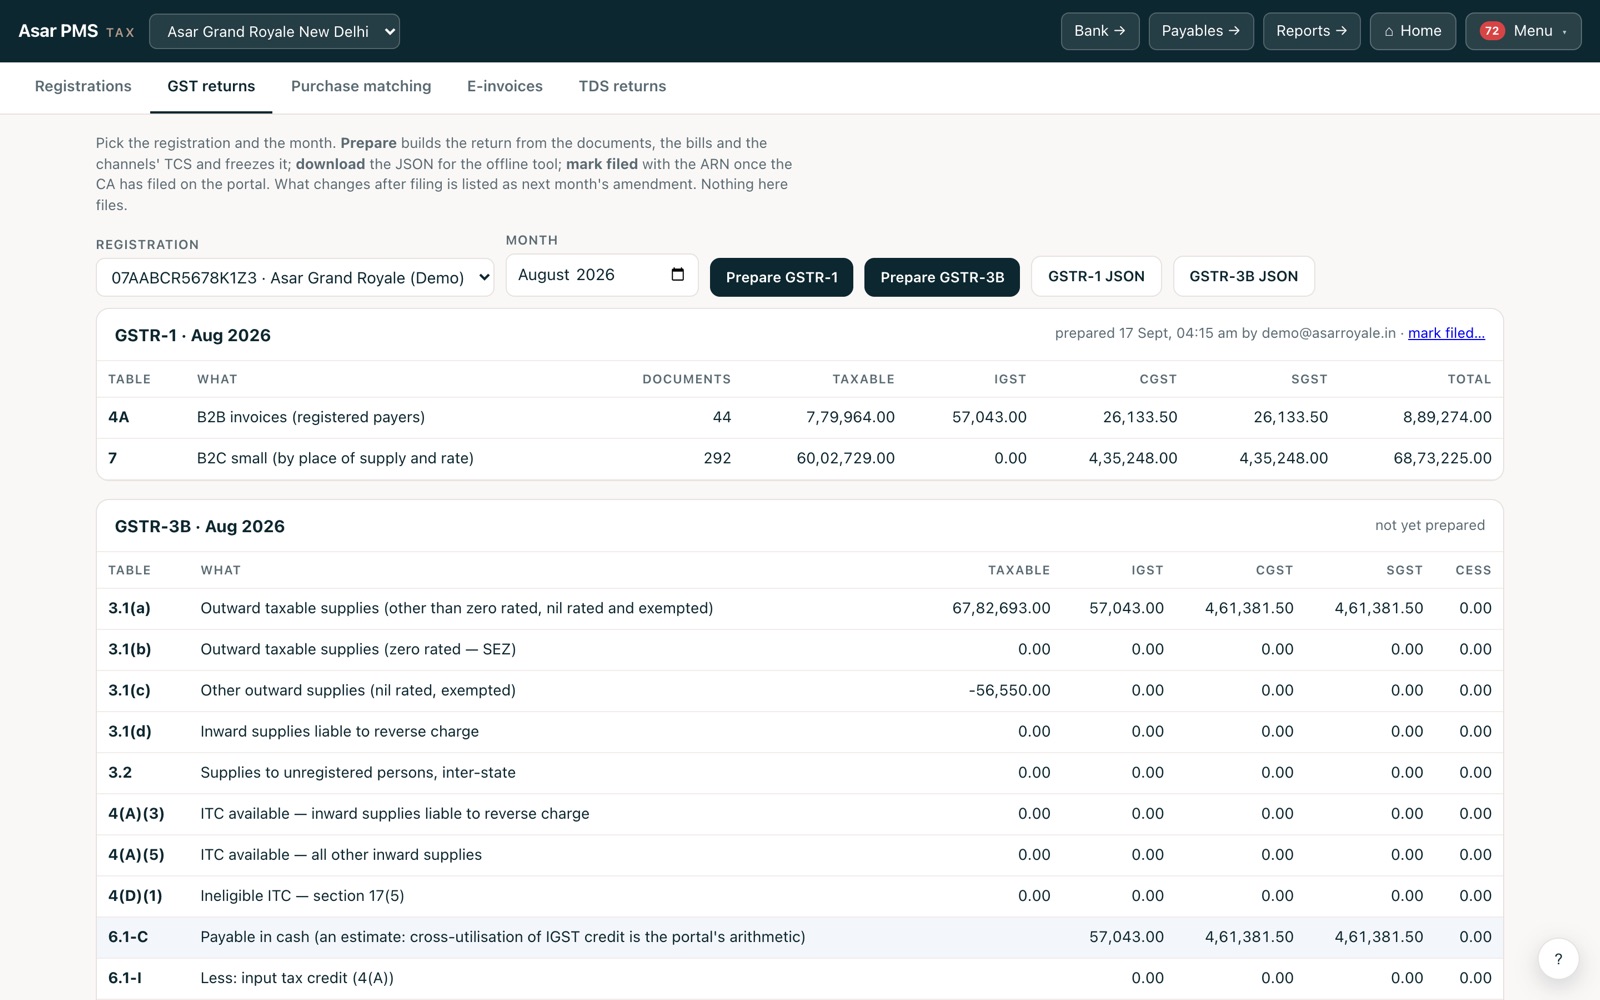
Task: Open the TDS returns tab
Action: tap(622, 86)
